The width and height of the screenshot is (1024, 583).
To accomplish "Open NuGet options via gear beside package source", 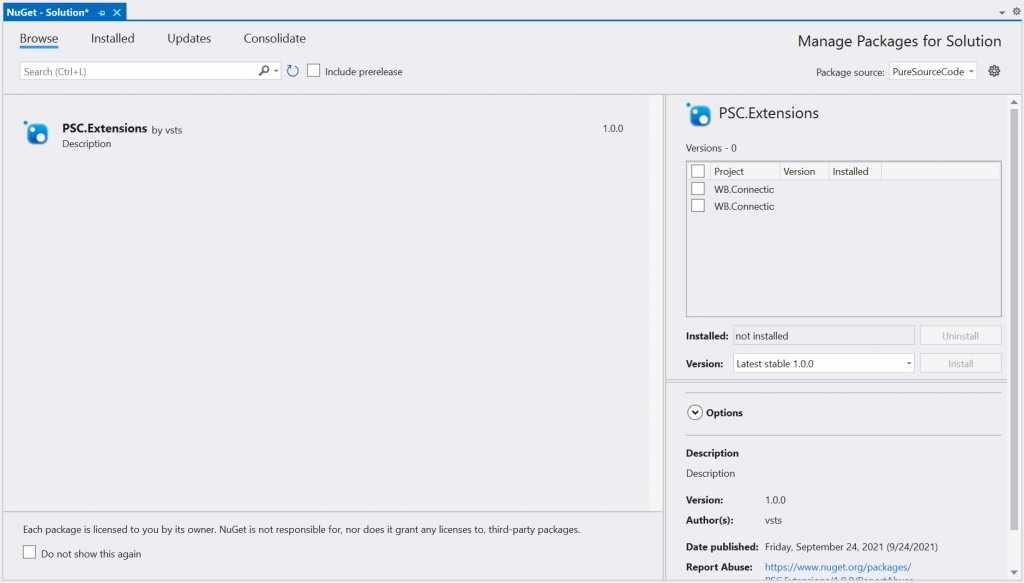I will tap(993, 71).
